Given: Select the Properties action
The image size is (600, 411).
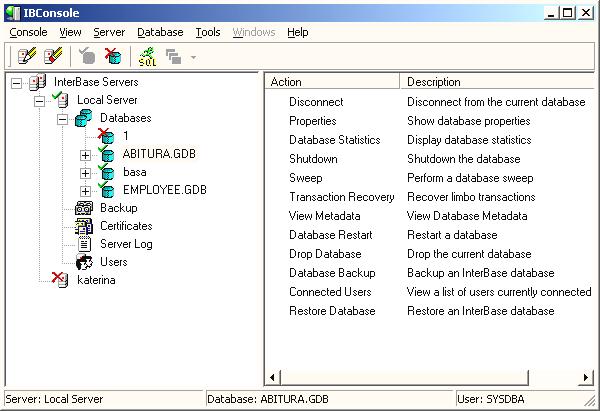Looking at the screenshot, I should coord(313,121).
